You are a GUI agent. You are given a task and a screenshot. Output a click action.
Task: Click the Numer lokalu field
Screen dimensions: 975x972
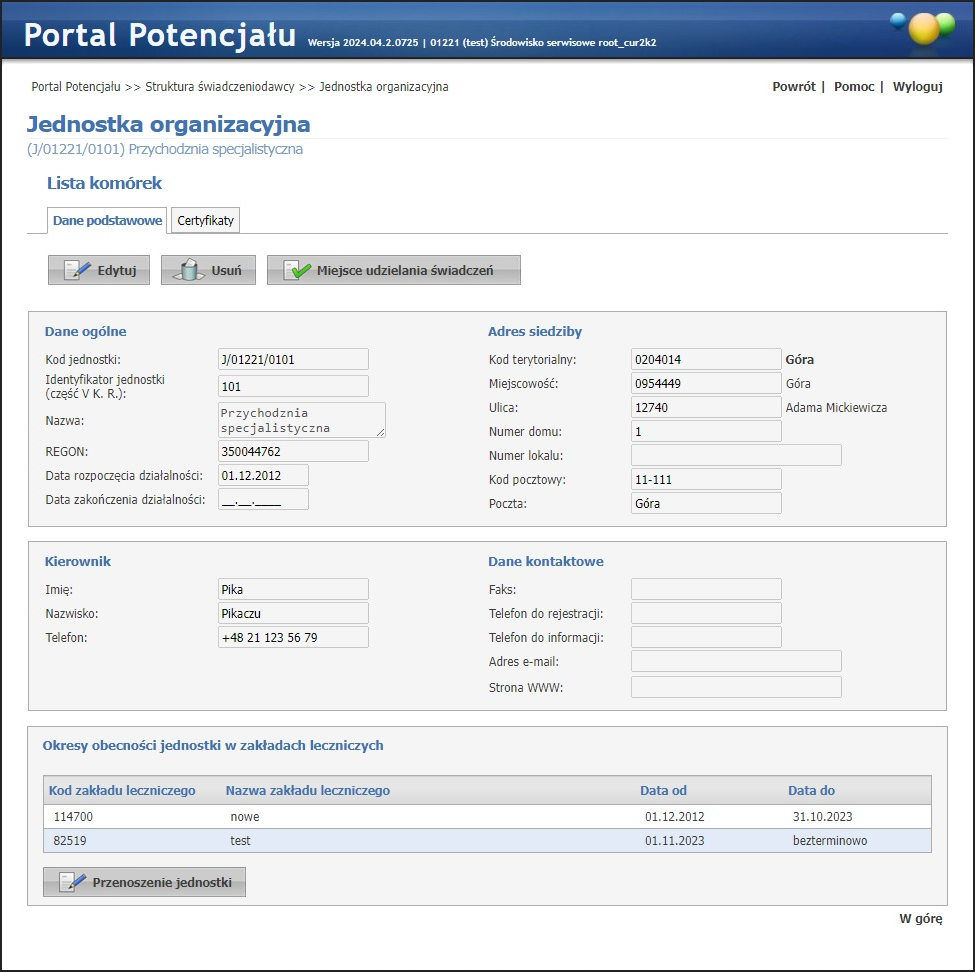[736, 455]
